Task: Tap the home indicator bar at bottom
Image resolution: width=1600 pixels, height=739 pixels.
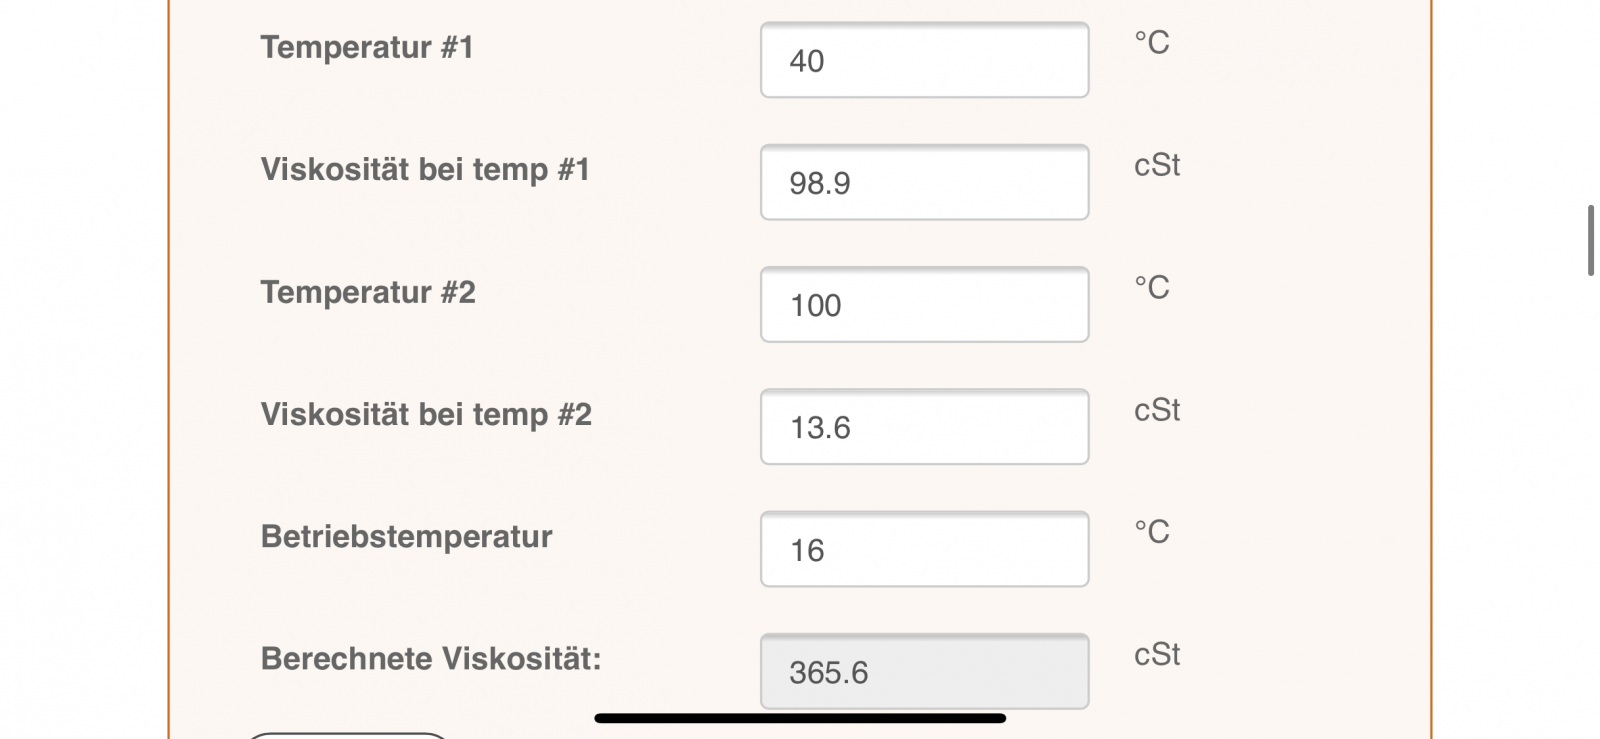Action: [800, 718]
